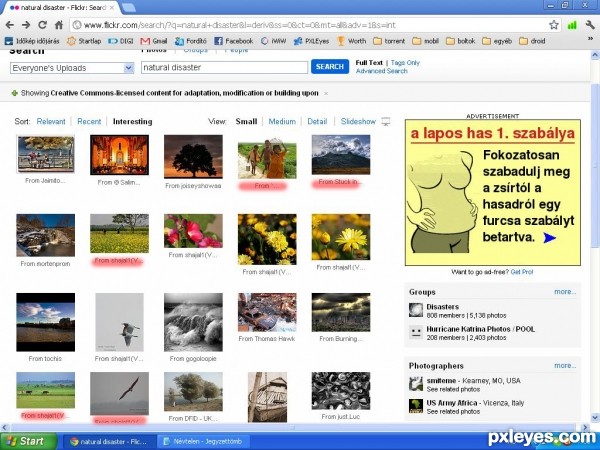Click the slideshow presentation screen icon
The height and width of the screenshot is (450, 600).
pyautogui.click(x=386, y=122)
